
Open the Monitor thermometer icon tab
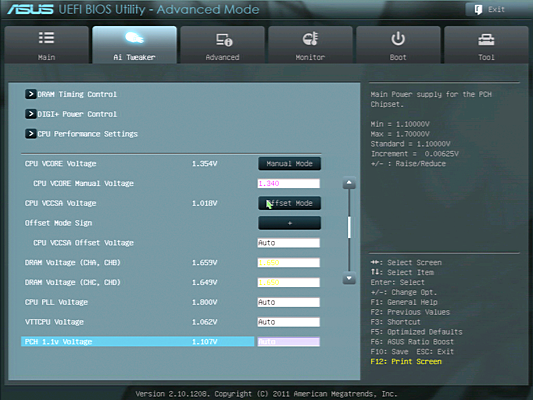310,39
